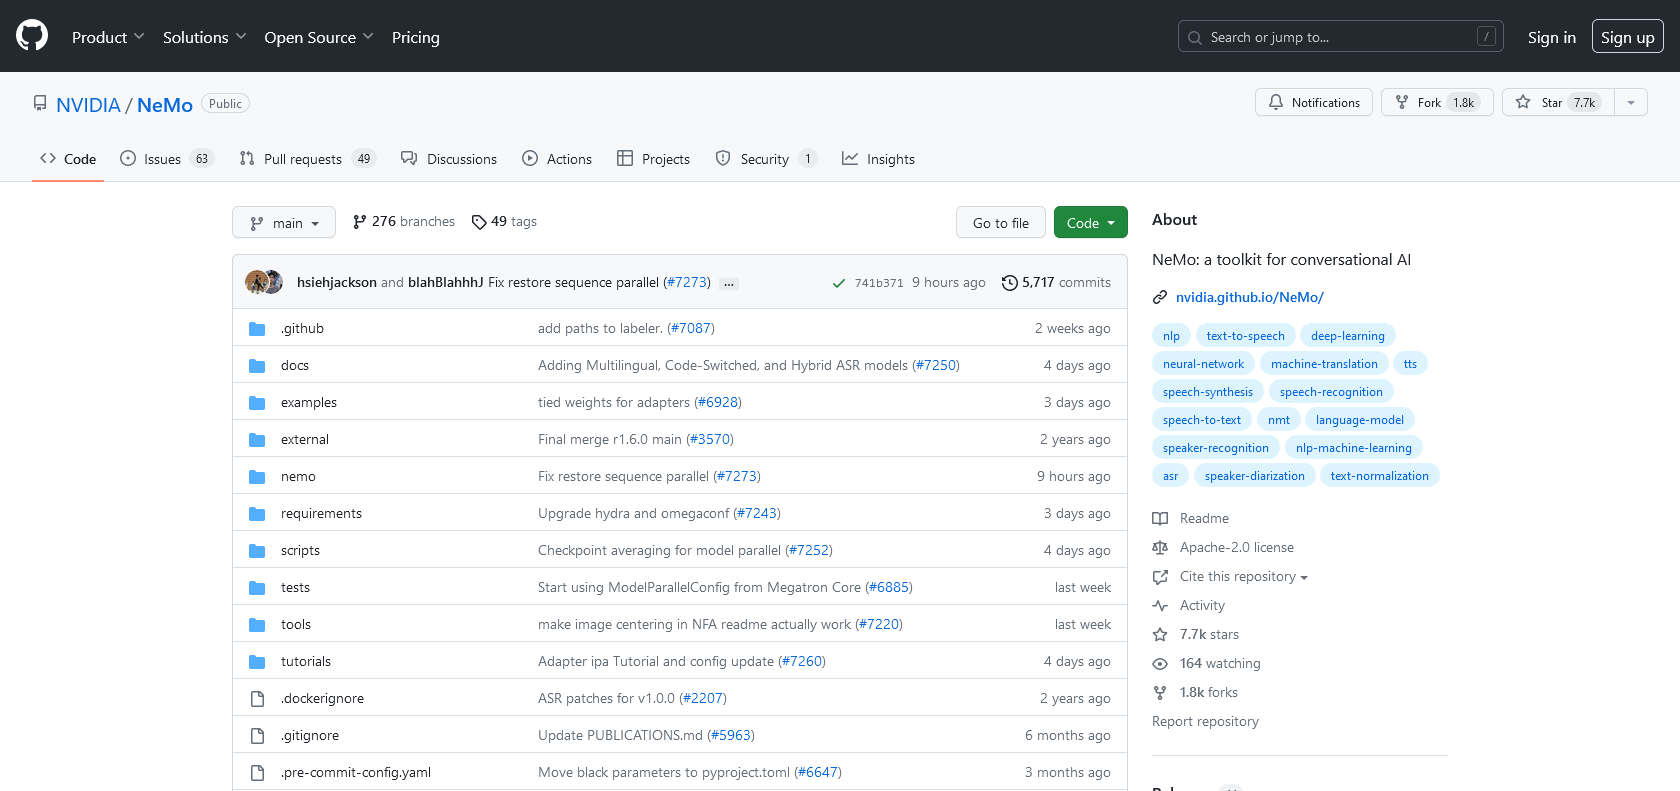Open the green Code dropdown button
The height and width of the screenshot is (791, 1680).
[1091, 222]
